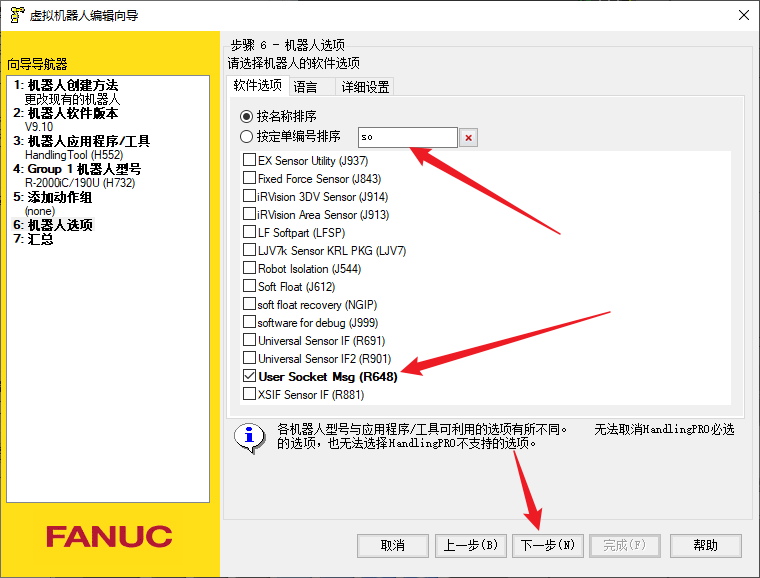Image resolution: width=760 pixels, height=578 pixels.
Task: Check Robot Isolation (J544)
Action: coord(250,268)
